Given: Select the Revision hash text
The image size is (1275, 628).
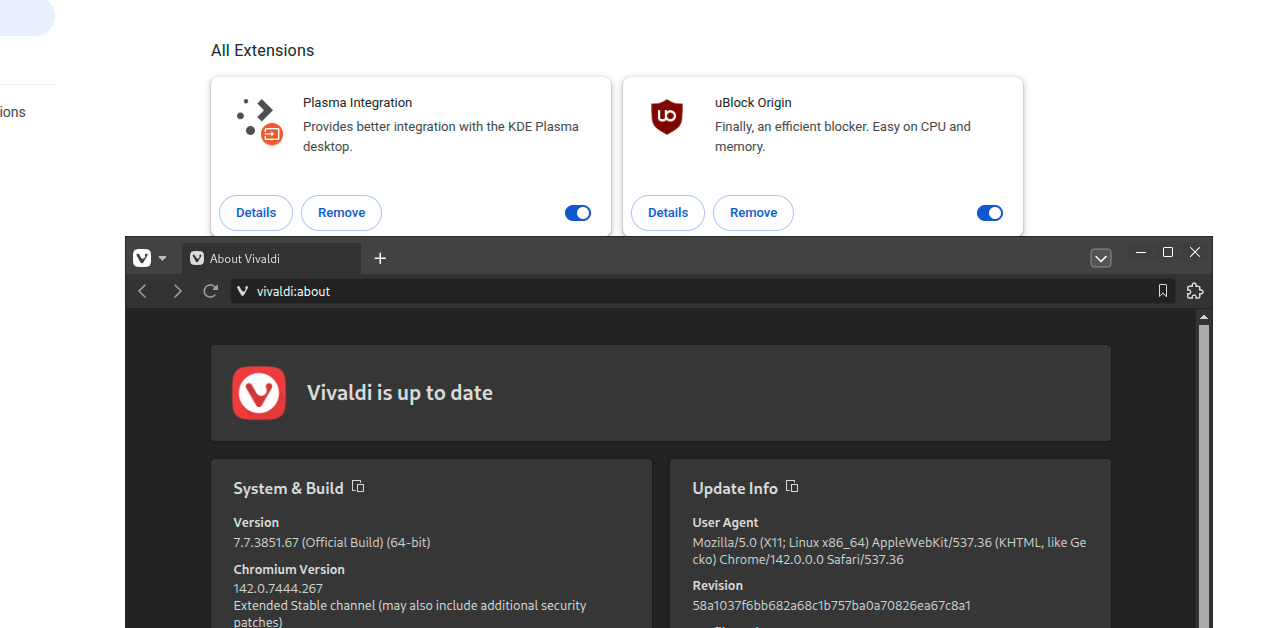Looking at the screenshot, I should click(x=832, y=605).
